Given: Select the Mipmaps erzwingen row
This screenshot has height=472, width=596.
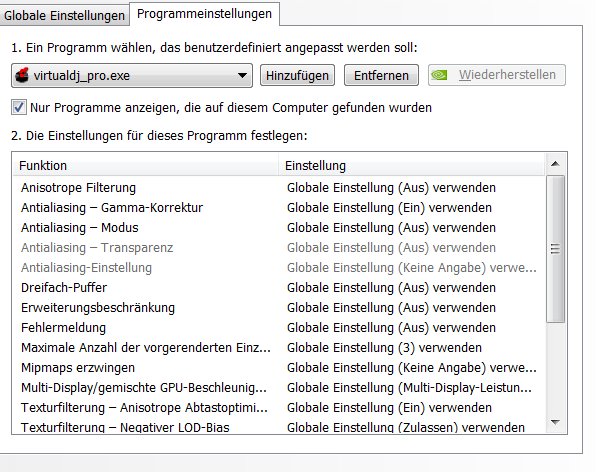Looking at the screenshot, I should (279, 367).
